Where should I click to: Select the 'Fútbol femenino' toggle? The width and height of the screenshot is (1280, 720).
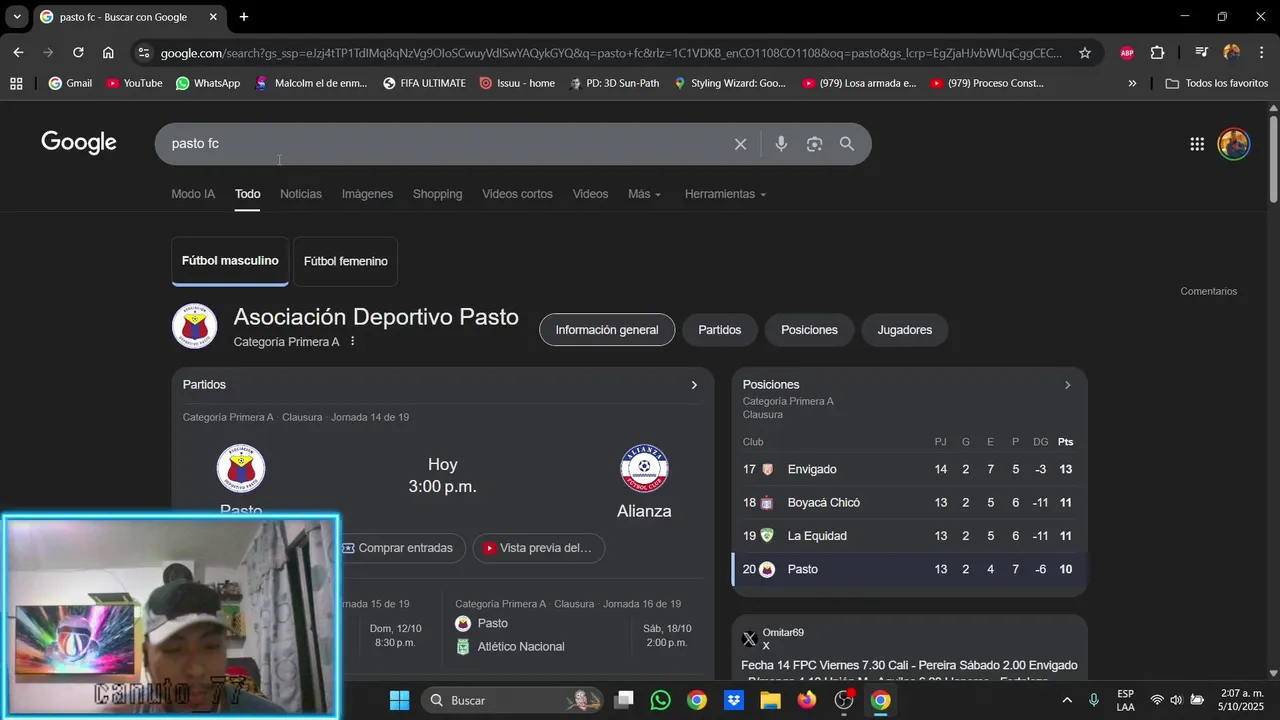coord(345,261)
